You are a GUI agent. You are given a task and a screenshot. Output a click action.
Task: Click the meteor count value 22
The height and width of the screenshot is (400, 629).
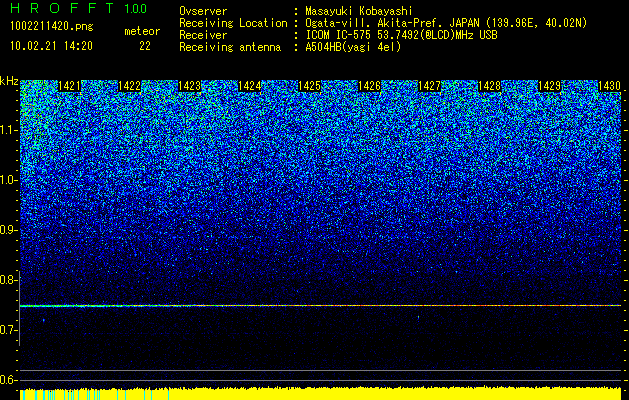pos(145,46)
